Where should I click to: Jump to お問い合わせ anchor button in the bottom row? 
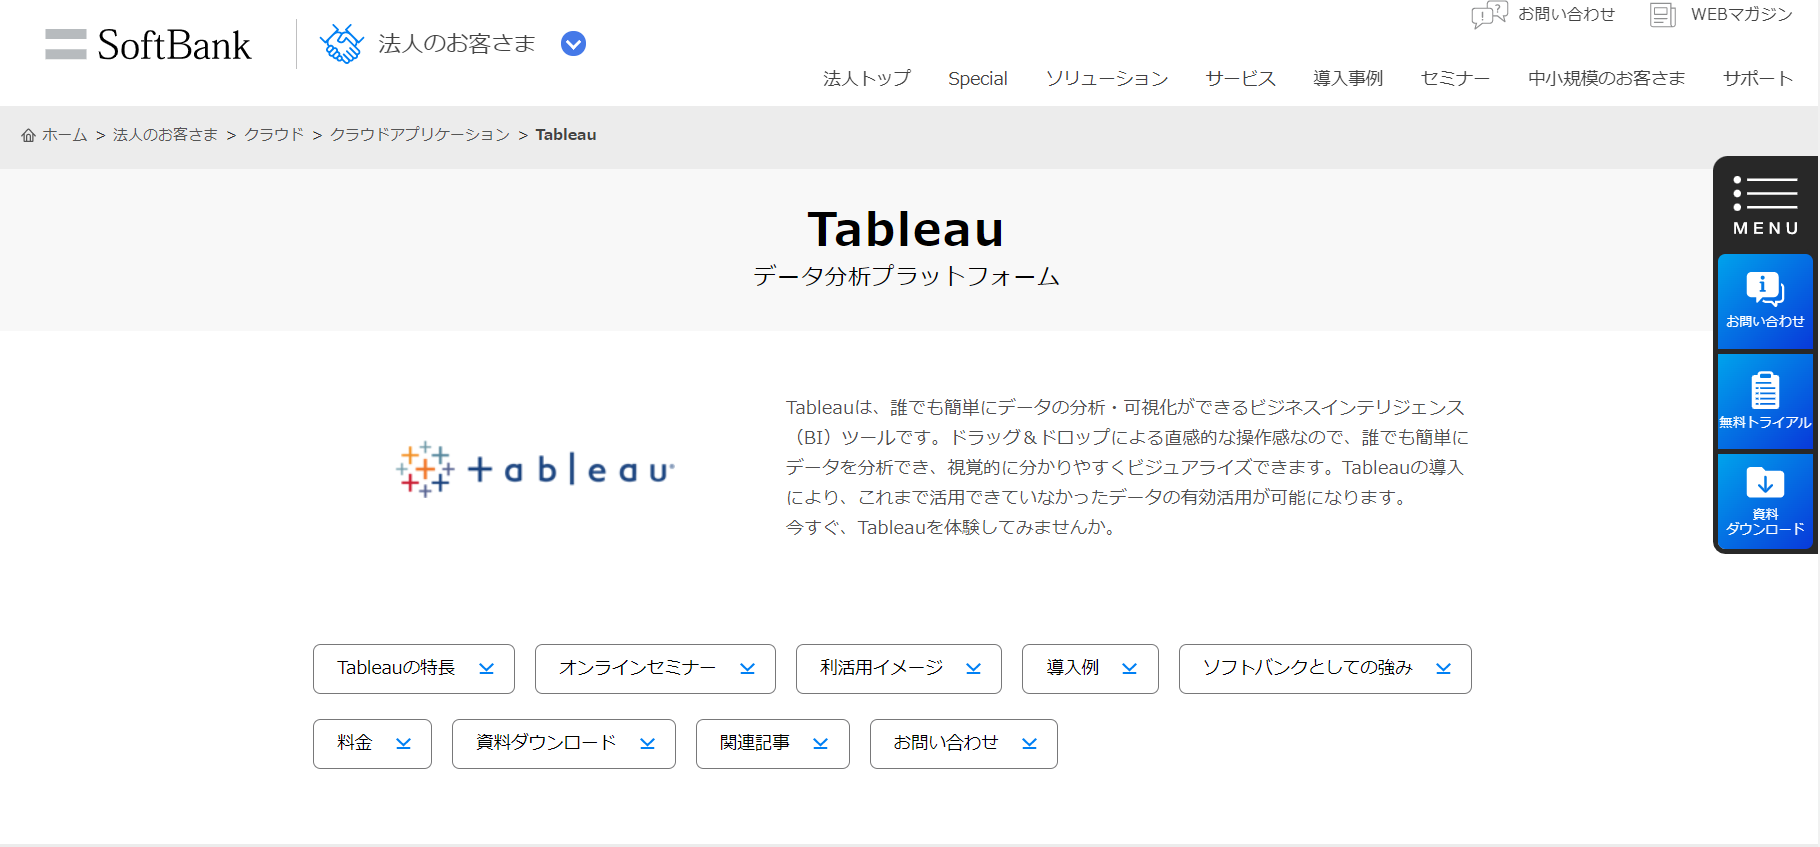click(964, 744)
